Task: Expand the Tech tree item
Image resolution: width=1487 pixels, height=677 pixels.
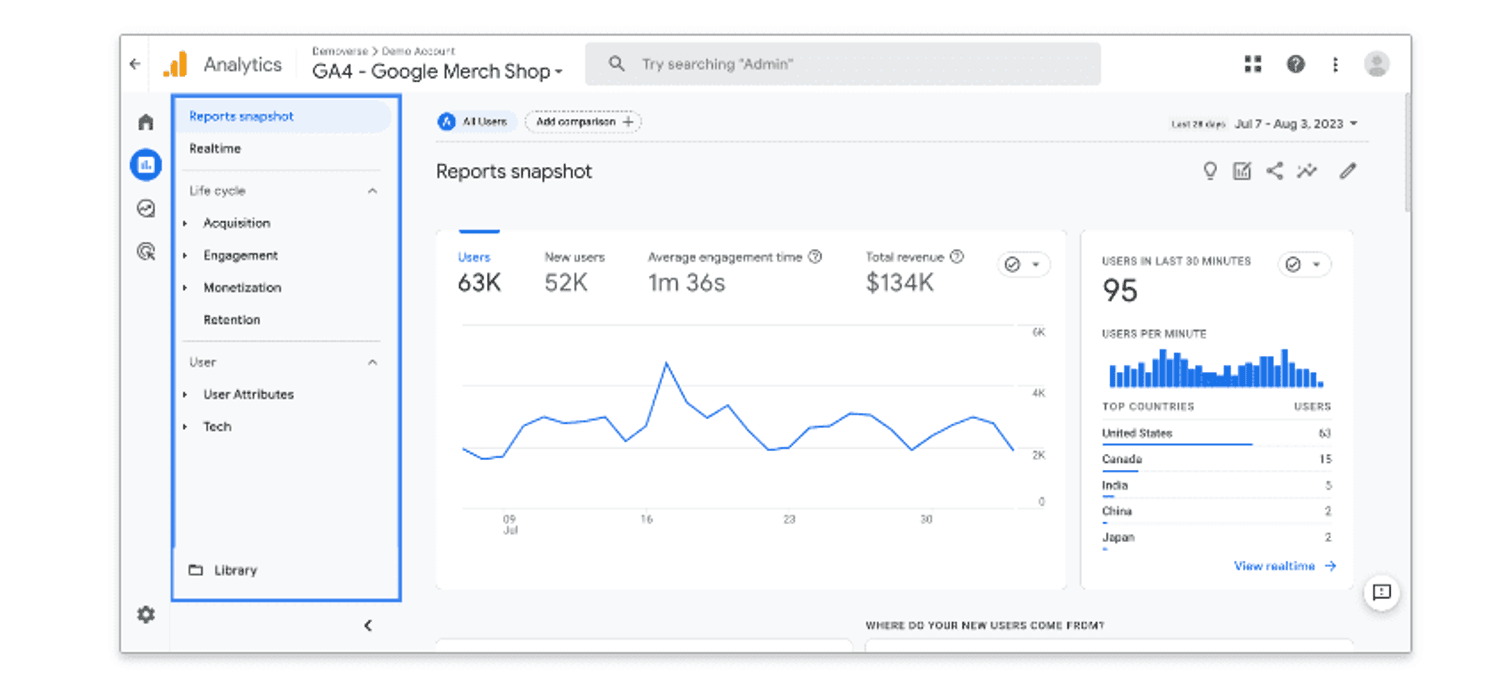Action: point(186,427)
